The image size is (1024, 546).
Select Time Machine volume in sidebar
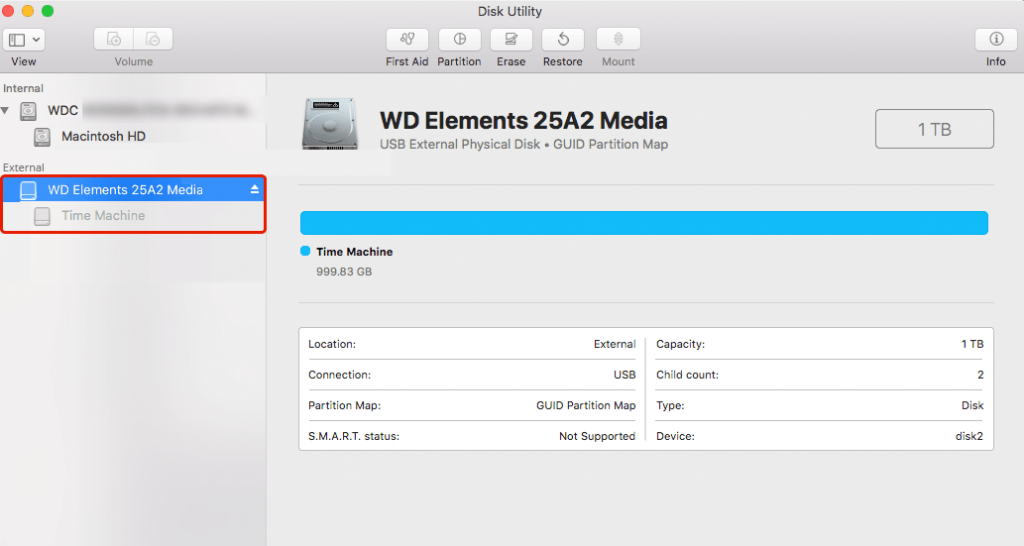(x=133, y=216)
